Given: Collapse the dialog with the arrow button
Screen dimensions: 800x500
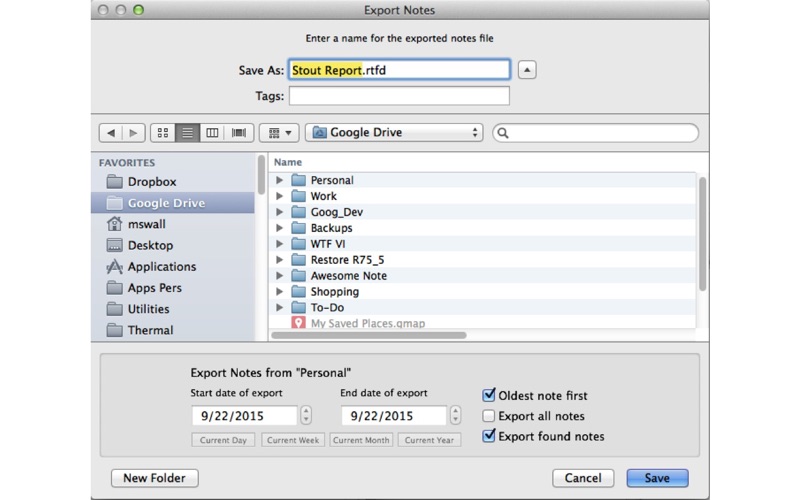Looking at the screenshot, I should [x=527, y=70].
